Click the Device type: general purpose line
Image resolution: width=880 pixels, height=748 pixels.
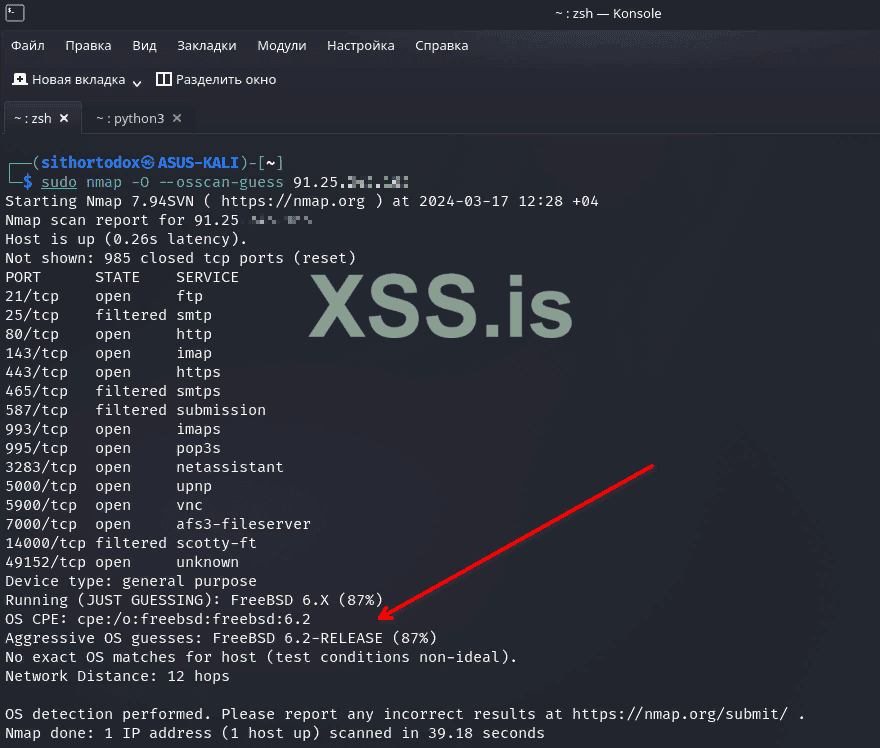pos(131,581)
